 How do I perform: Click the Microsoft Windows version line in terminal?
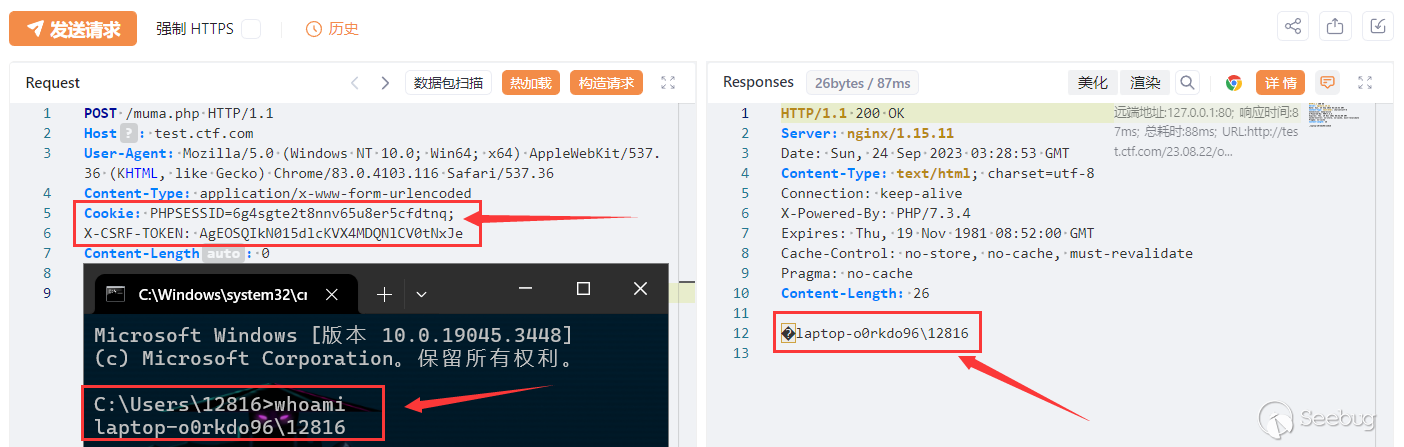click(333, 335)
